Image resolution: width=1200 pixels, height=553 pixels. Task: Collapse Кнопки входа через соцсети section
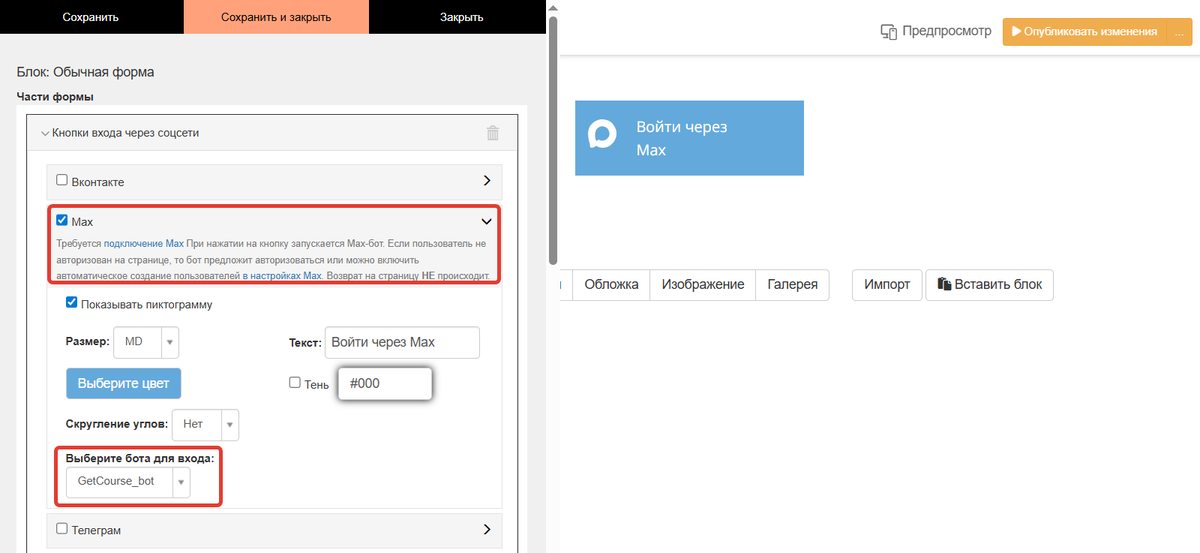coord(45,133)
